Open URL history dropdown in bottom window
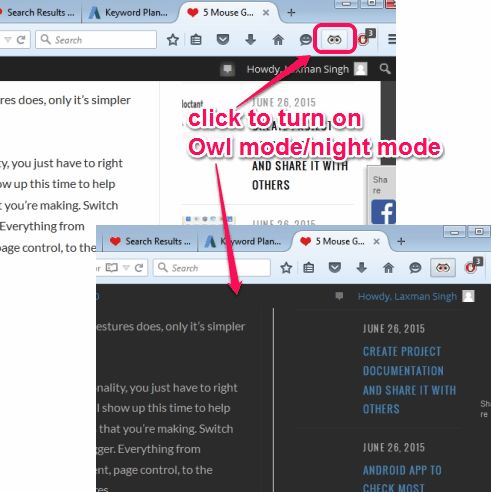Screen dimensions: 491x492 pos(126,268)
